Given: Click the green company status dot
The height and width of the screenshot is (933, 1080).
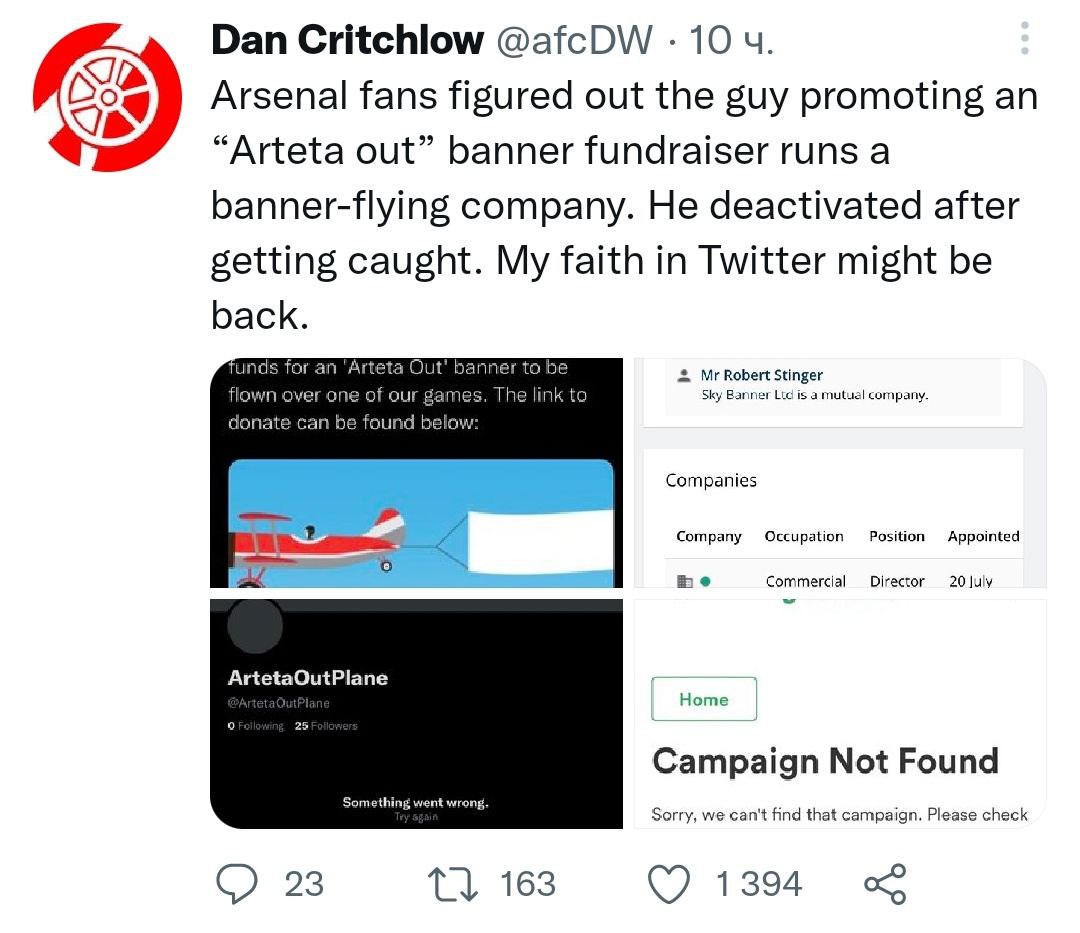Looking at the screenshot, I should point(705,581).
